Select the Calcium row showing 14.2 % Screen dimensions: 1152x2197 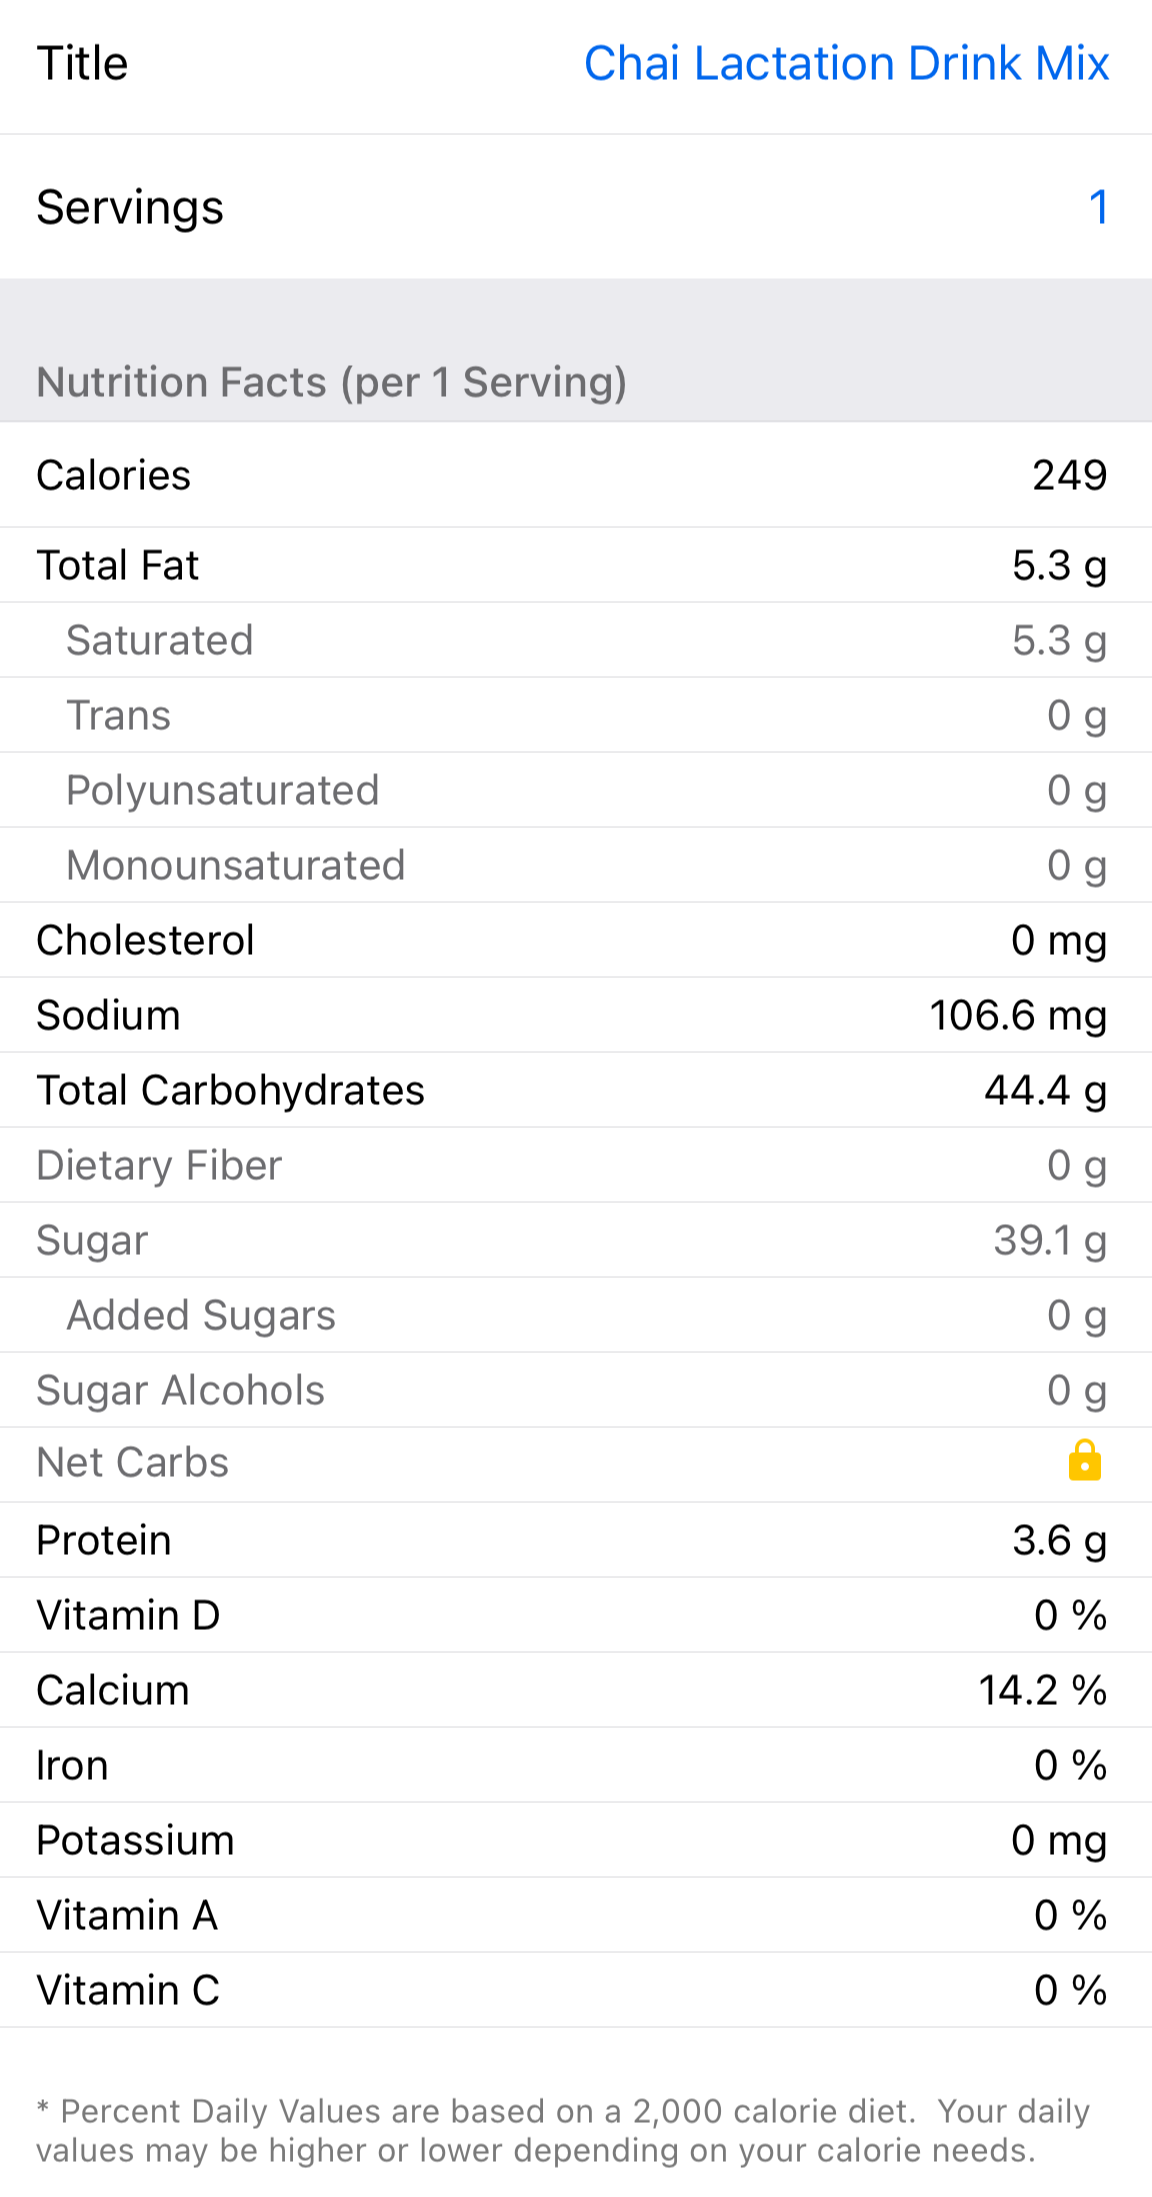[576, 1691]
